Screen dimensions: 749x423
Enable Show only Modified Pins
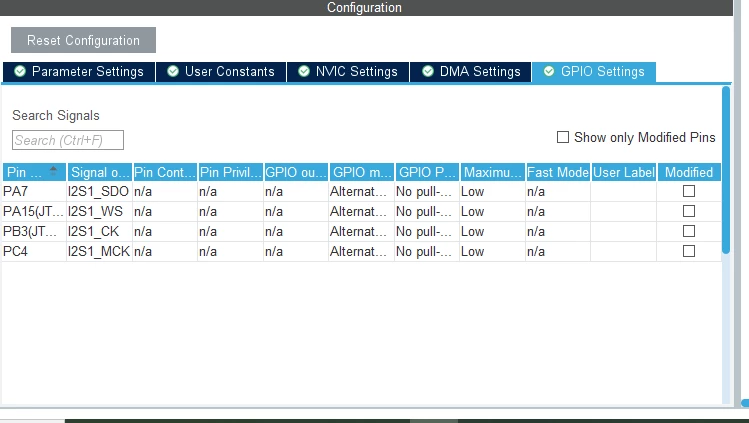(x=563, y=137)
